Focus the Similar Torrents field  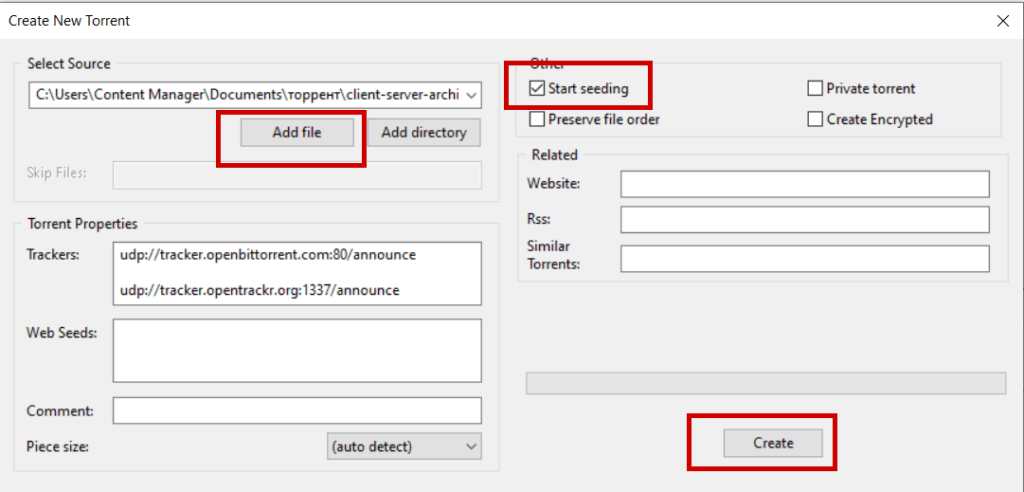tap(804, 259)
